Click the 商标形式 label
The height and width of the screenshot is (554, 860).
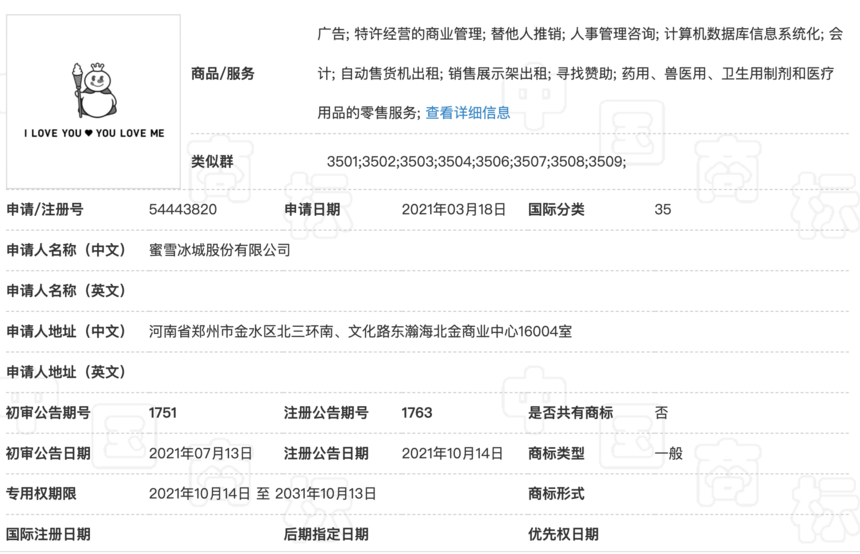(x=556, y=494)
